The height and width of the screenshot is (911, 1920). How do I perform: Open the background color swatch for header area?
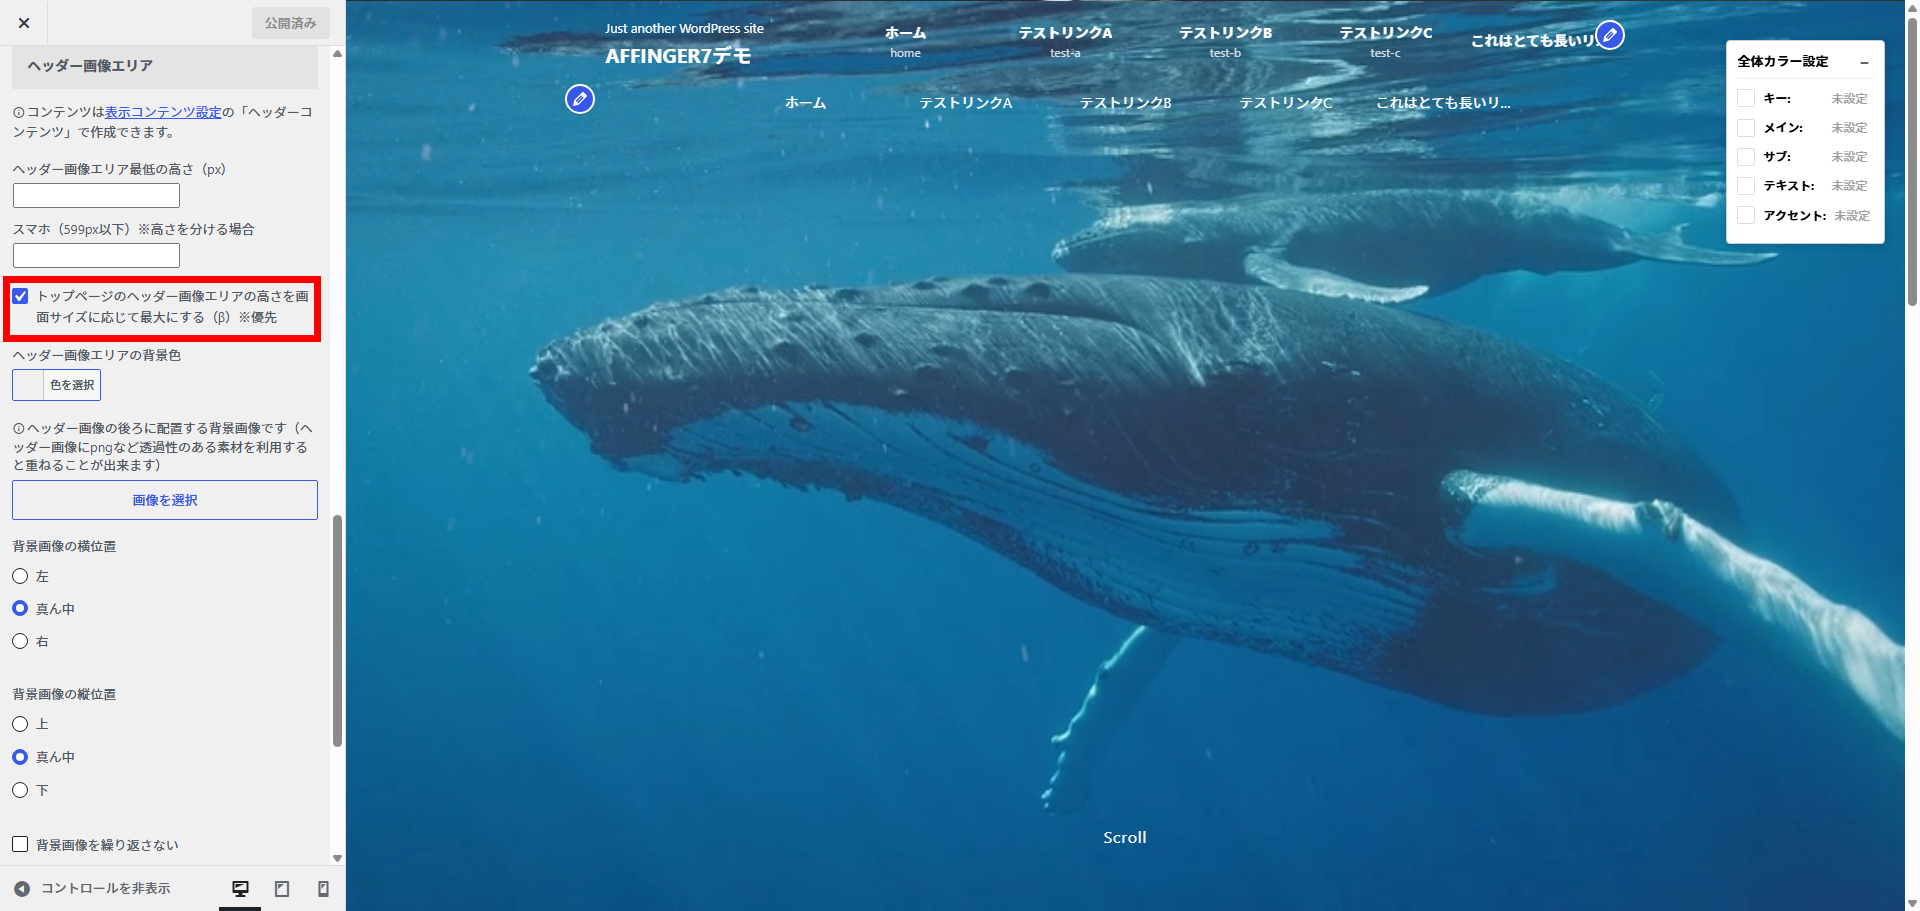(28, 385)
